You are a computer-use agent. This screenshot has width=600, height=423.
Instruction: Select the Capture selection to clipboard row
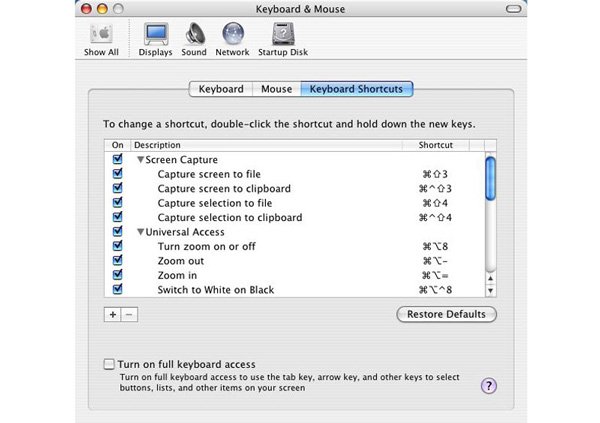(x=295, y=217)
